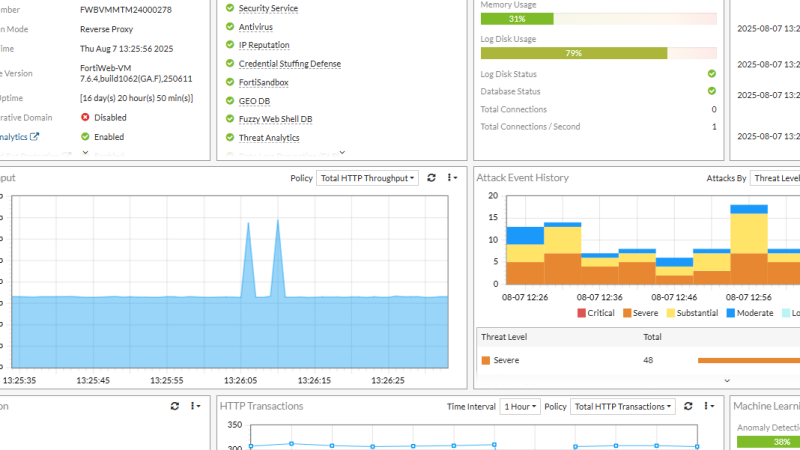Screen dimensions: 800x450
Task: Open the Total HTTP Transactions policy dropdown
Action: coord(623,407)
